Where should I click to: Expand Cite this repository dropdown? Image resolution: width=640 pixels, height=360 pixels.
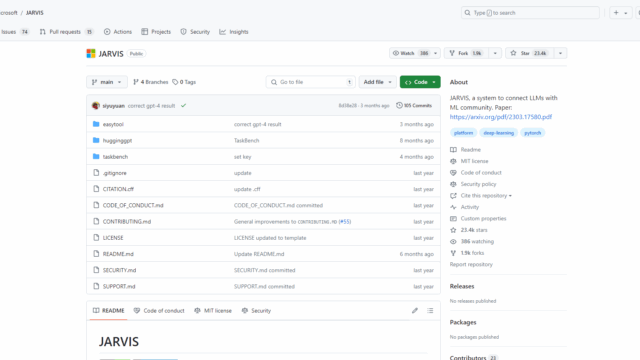click(481, 196)
